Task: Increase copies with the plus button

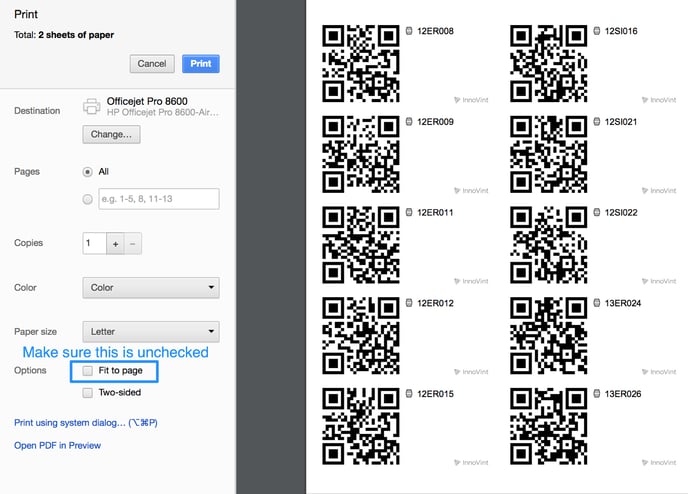Action: [x=115, y=243]
